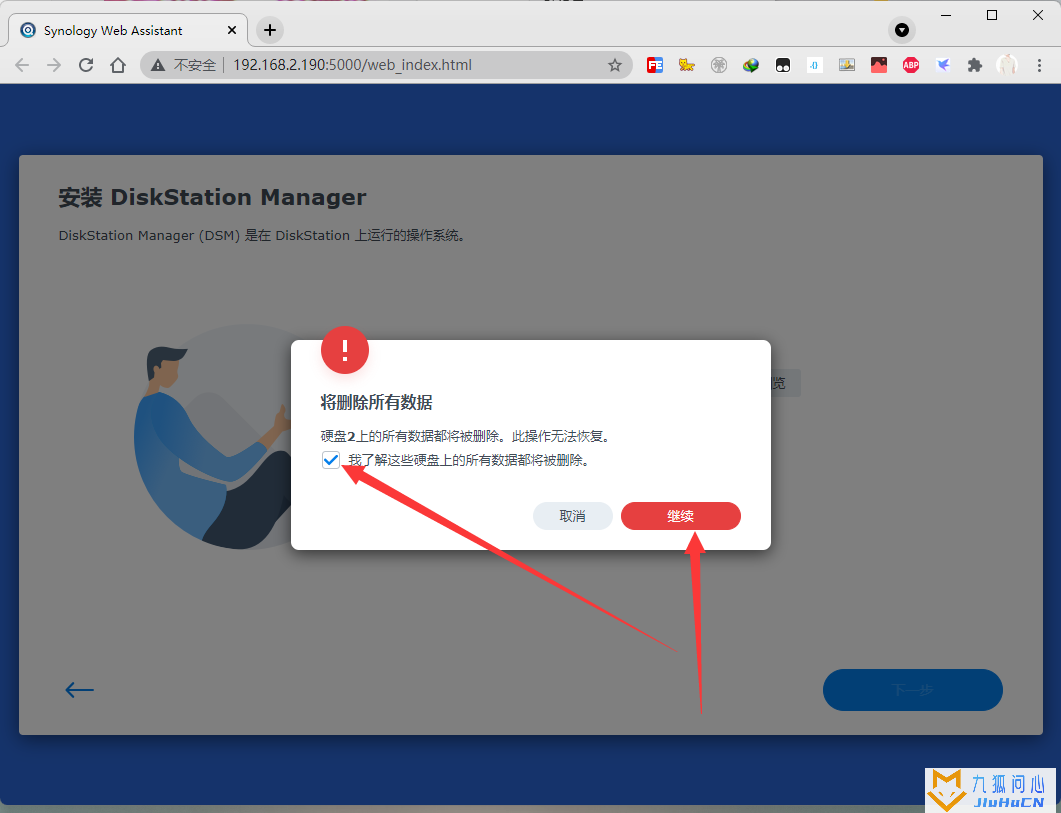Click the colorful globe IDM extension icon
This screenshot has height=813, width=1061.
click(750, 65)
